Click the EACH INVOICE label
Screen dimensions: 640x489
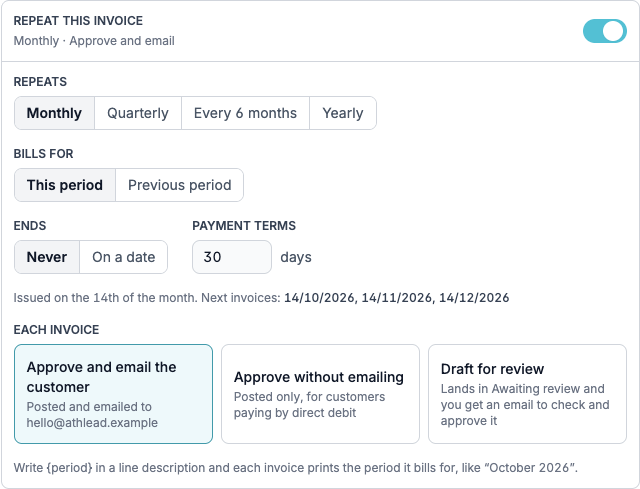click(56, 329)
